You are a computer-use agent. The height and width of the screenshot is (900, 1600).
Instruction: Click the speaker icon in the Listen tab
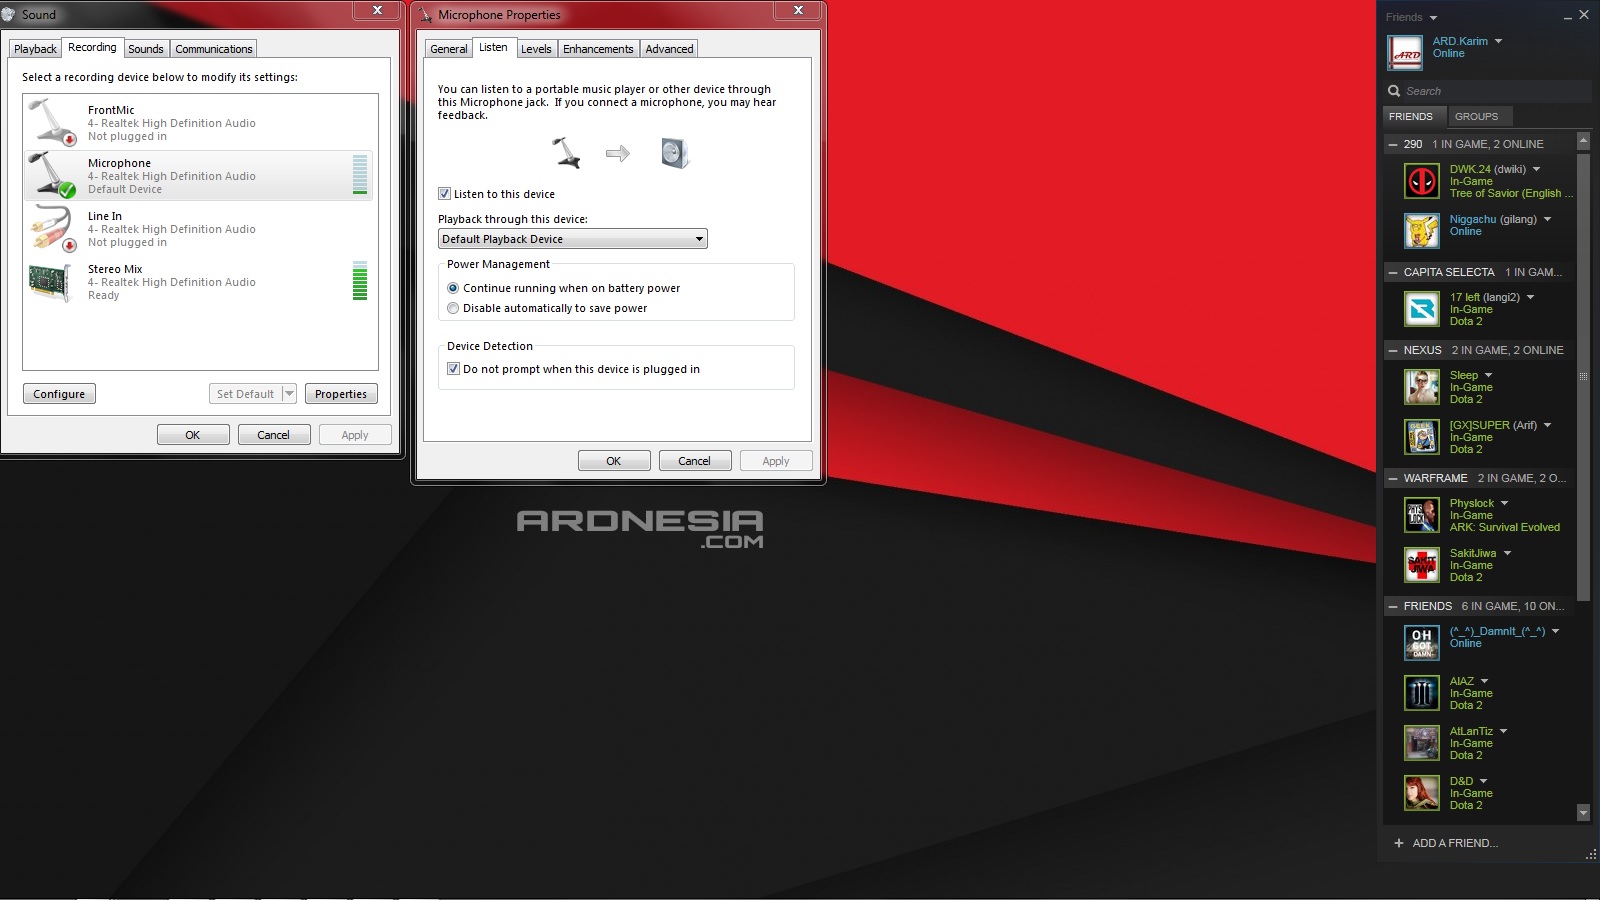pos(675,153)
